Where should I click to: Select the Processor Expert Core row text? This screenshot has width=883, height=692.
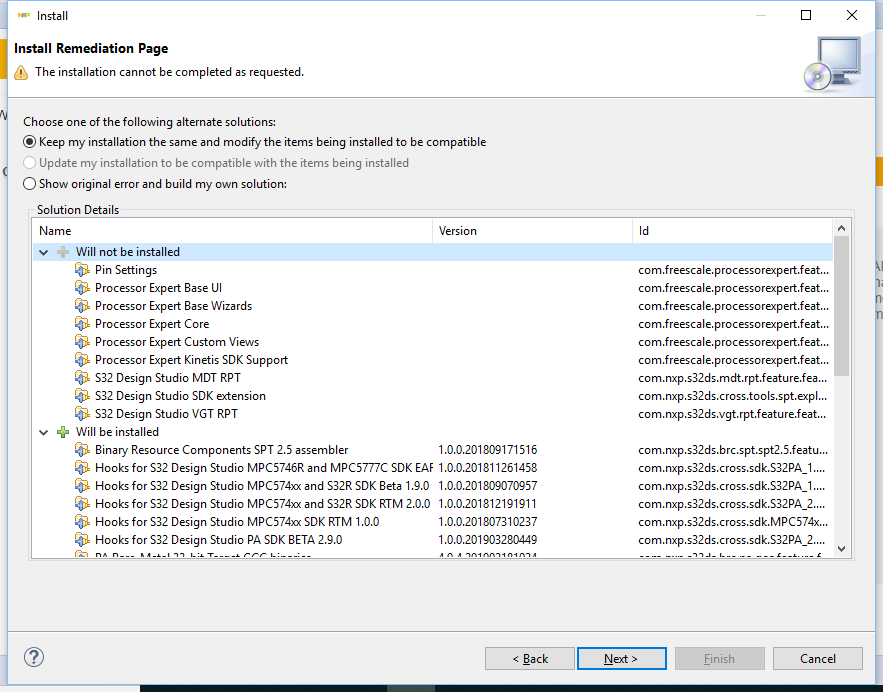(x=152, y=324)
